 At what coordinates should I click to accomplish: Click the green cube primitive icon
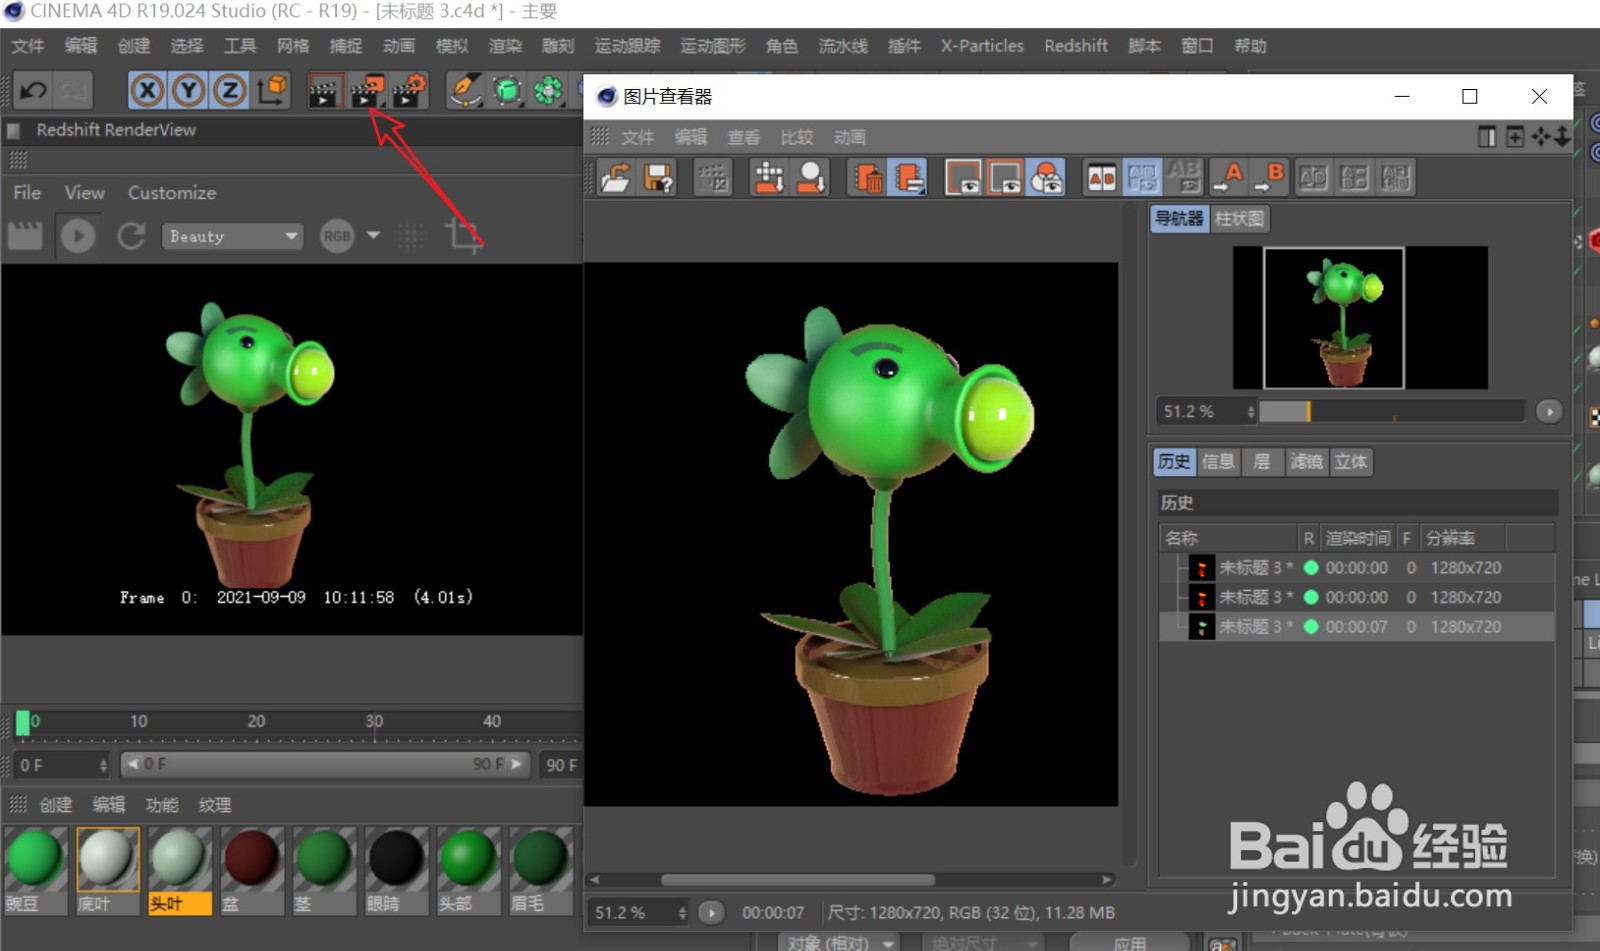coord(507,91)
